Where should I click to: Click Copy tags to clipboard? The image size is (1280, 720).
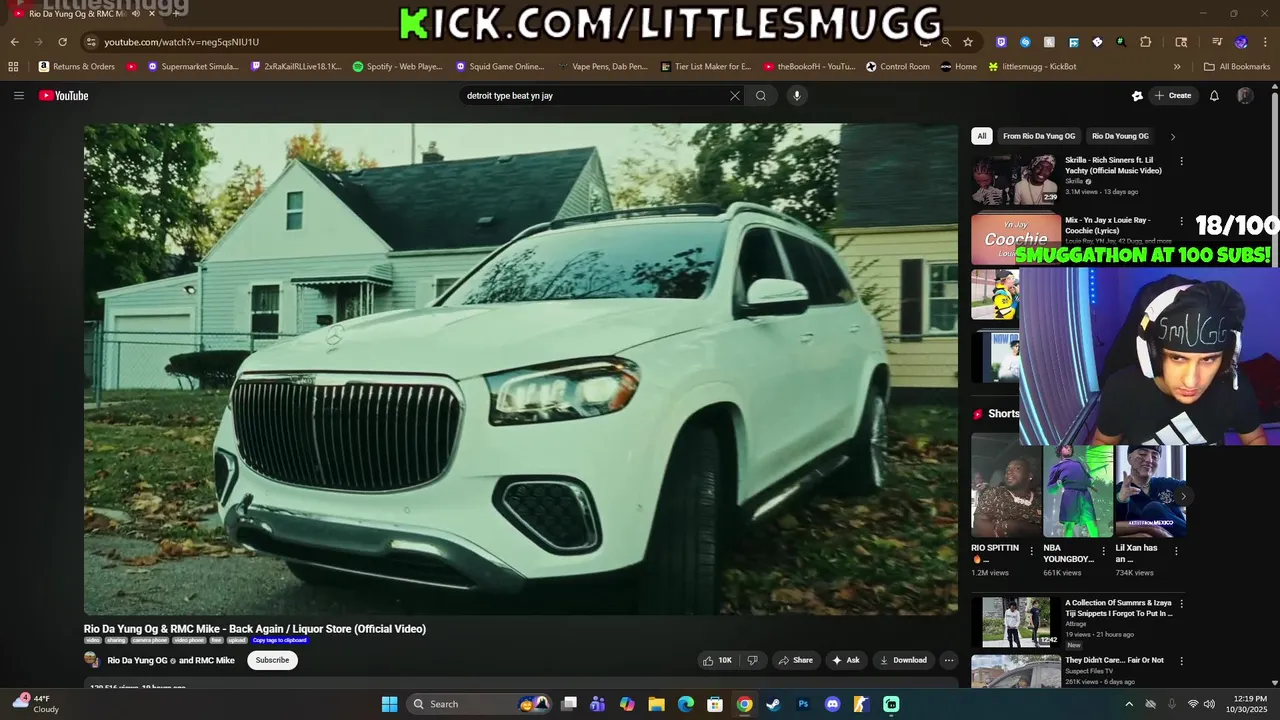tap(280, 640)
